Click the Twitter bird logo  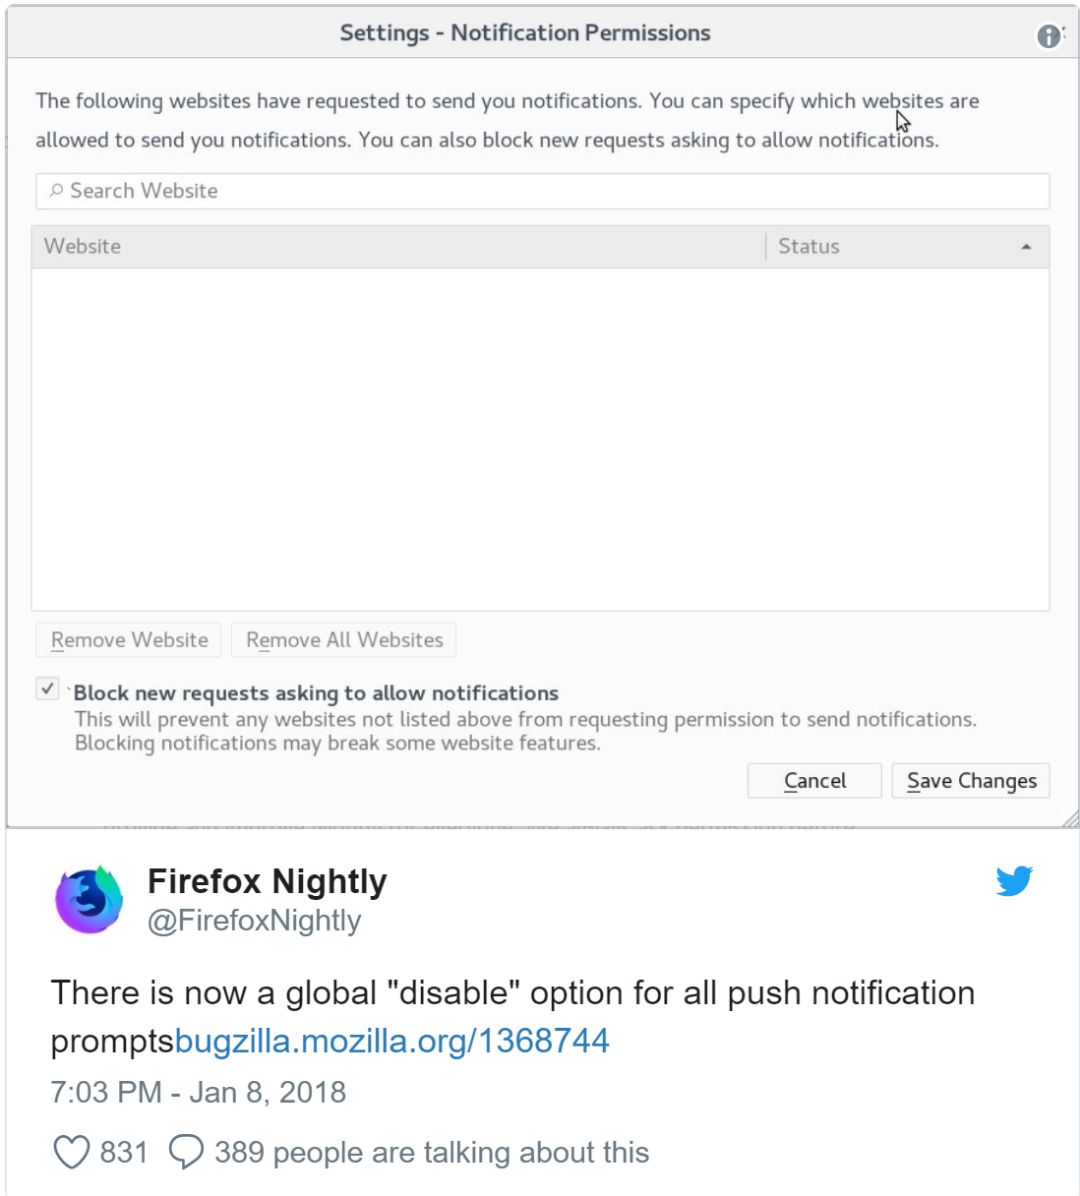(x=1013, y=881)
